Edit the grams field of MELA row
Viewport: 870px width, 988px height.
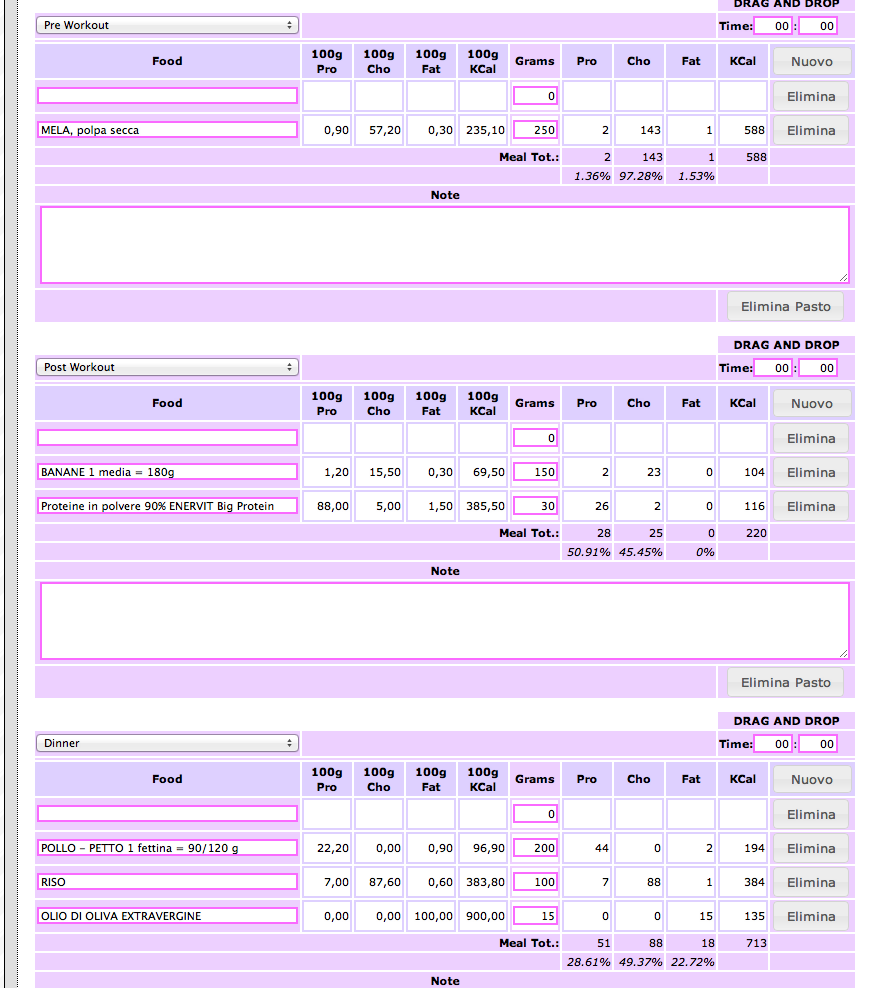click(x=535, y=130)
